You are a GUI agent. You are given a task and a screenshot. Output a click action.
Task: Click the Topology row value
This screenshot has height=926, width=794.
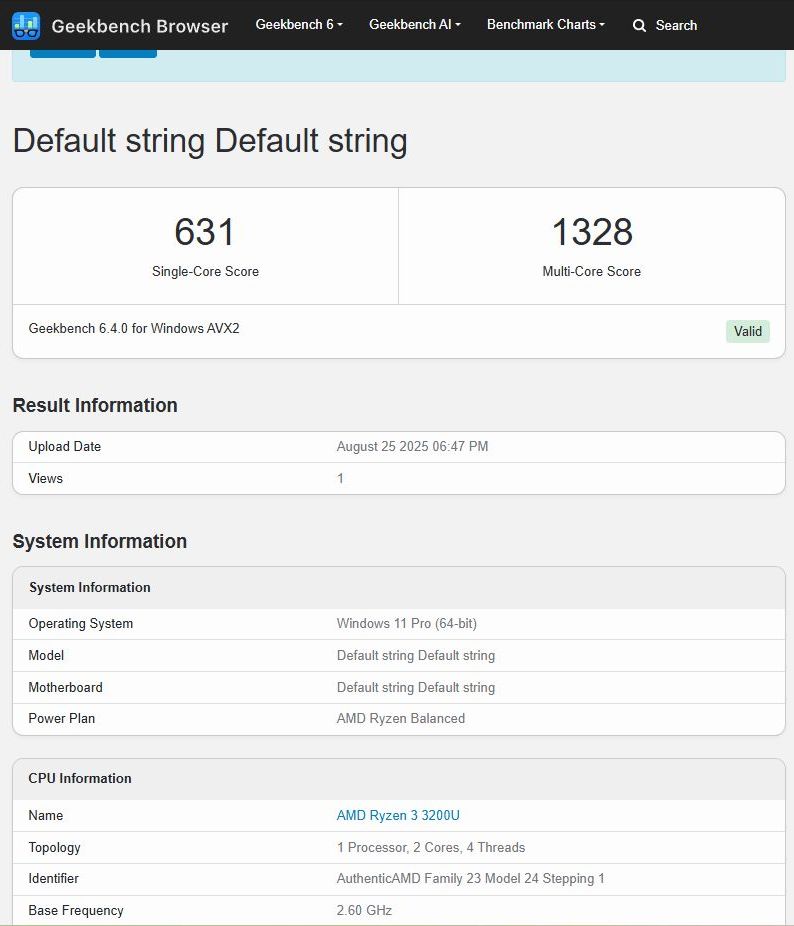point(430,848)
